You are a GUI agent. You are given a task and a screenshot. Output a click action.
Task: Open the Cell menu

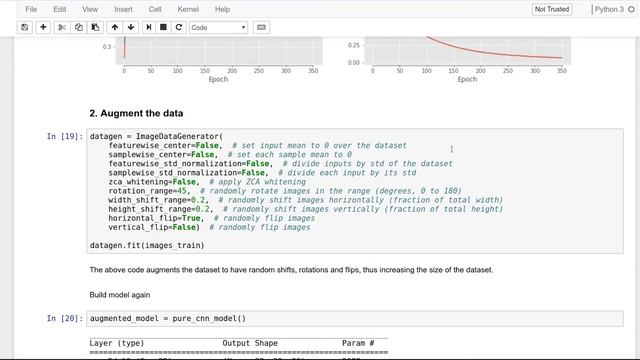pos(155,9)
